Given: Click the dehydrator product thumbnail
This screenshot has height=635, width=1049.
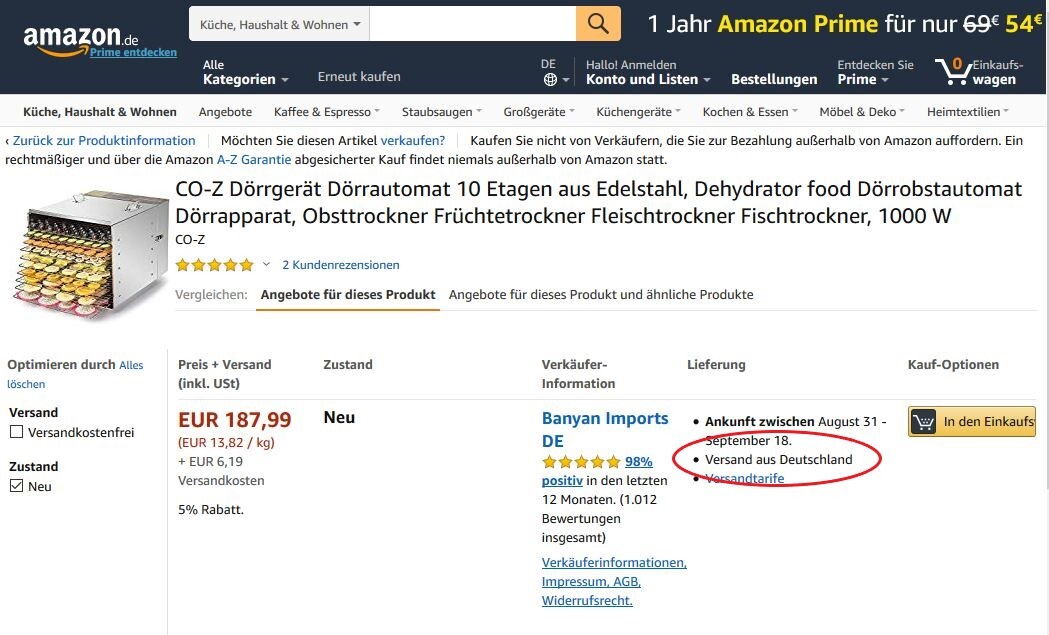Looking at the screenshot, I should tap(87, 254).
